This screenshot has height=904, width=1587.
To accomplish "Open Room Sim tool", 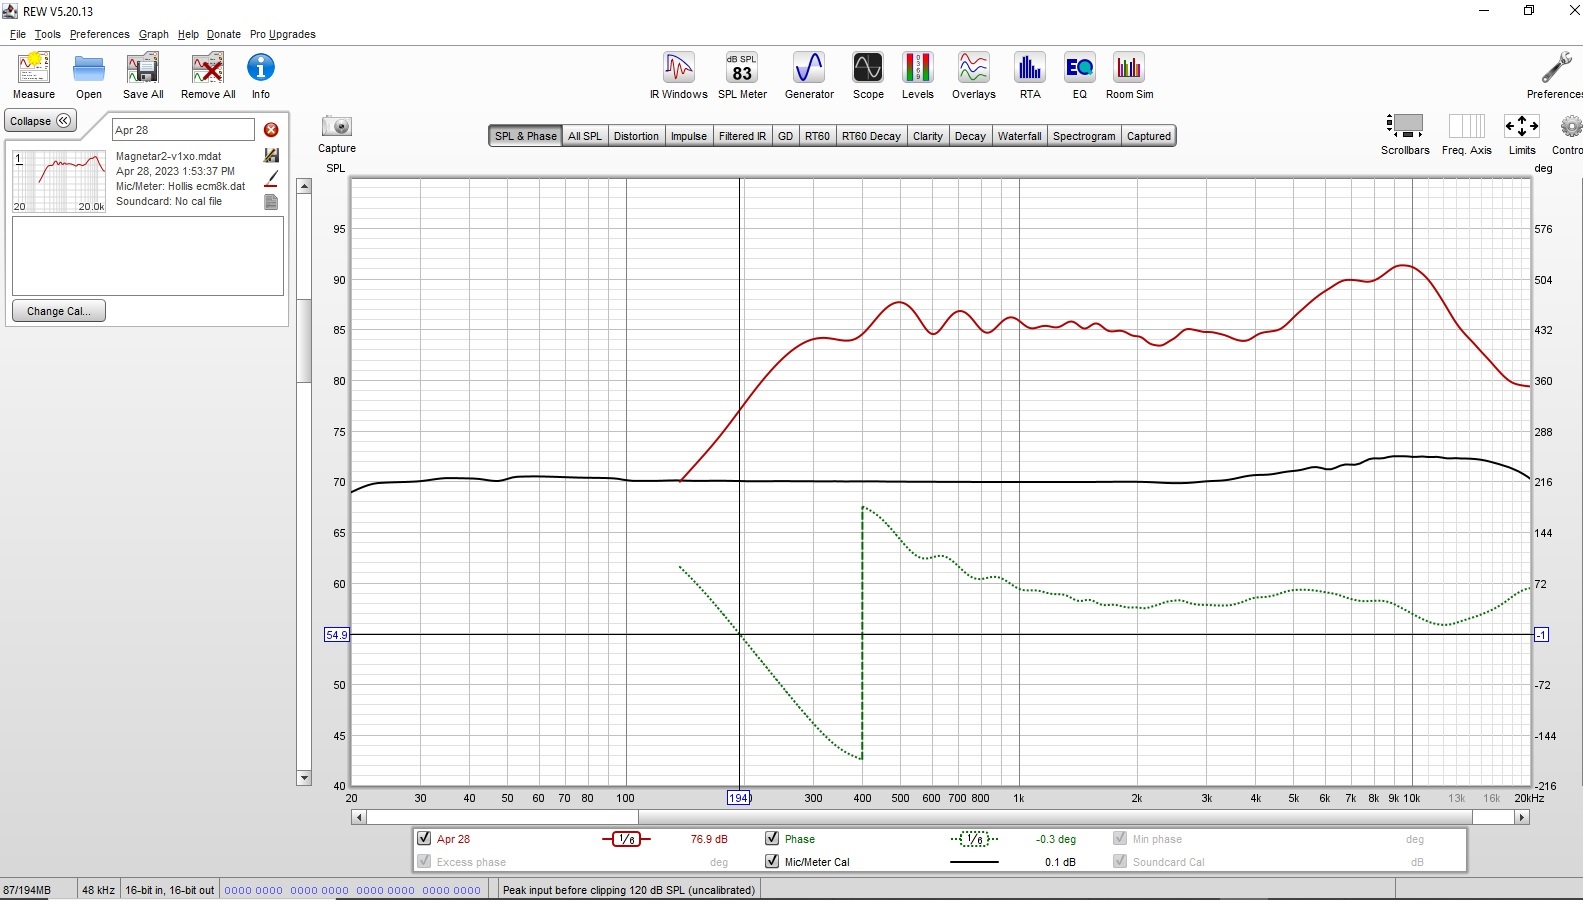I will 1129,76.
